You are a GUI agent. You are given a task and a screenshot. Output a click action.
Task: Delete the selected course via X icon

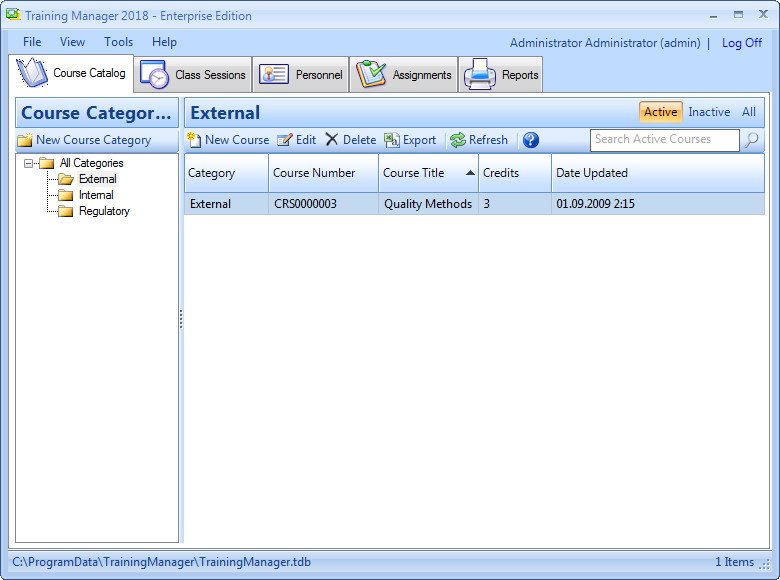[332, 140]
